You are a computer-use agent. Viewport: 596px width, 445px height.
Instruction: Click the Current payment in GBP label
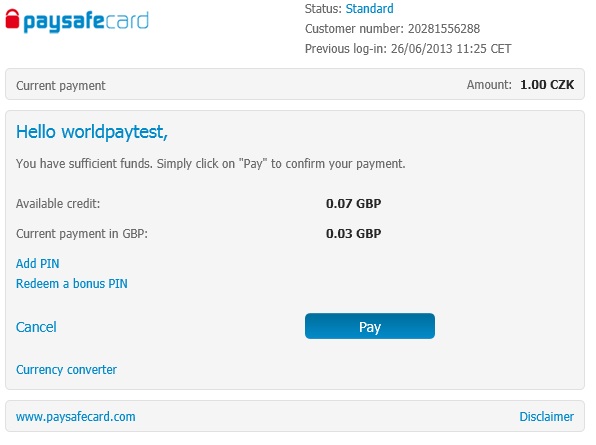pyautogui.click(x=82, y=234)
